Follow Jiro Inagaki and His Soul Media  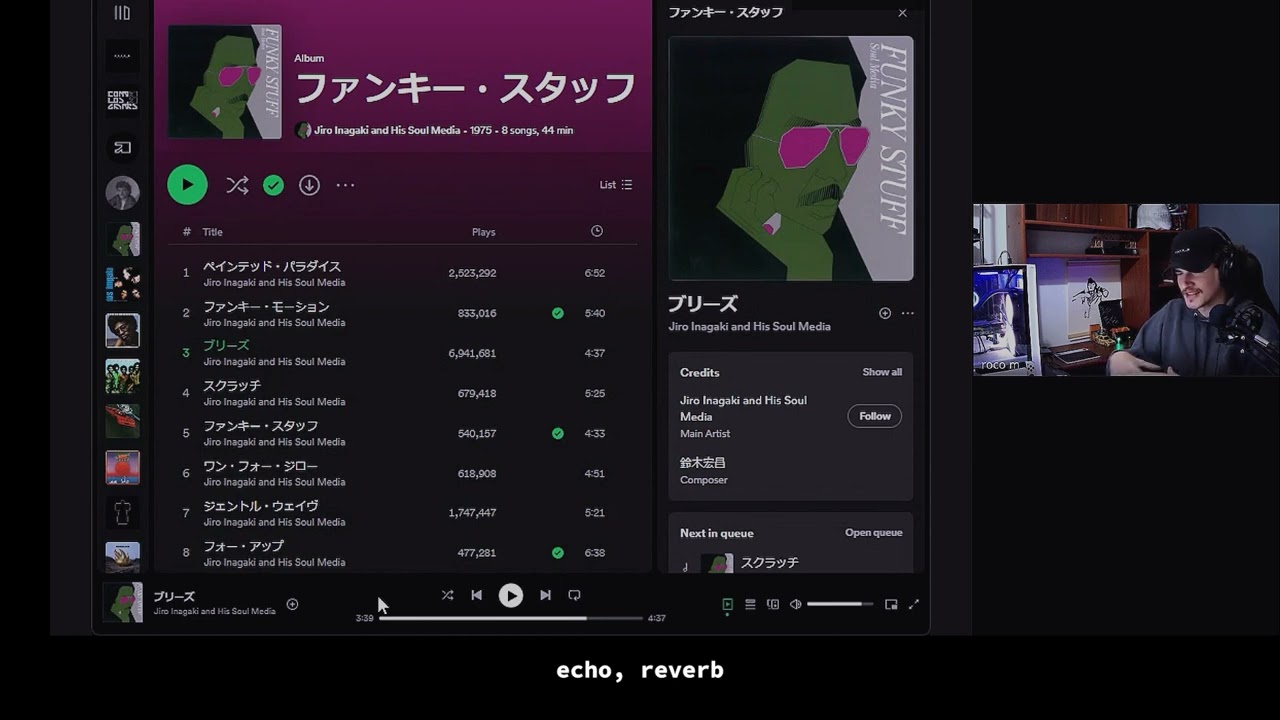[875, 416]
